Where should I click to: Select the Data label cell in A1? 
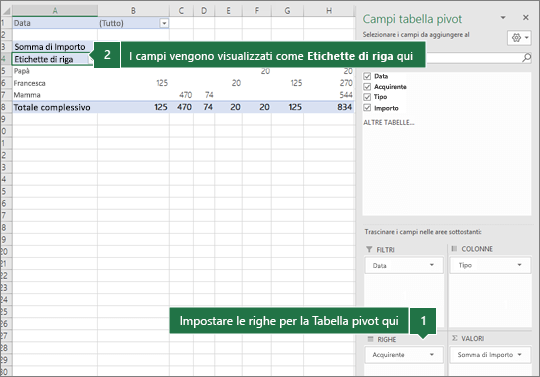tap(55, 23)
